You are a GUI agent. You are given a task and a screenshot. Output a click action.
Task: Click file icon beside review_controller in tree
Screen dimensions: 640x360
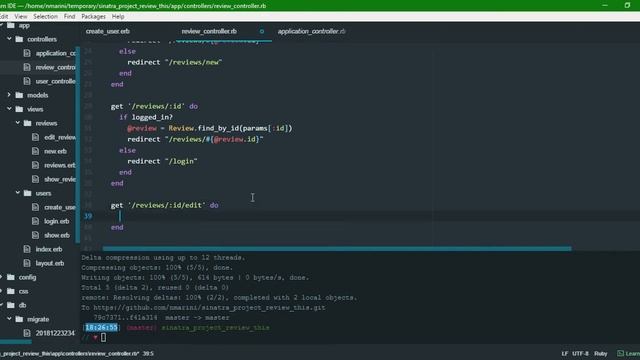27,67
